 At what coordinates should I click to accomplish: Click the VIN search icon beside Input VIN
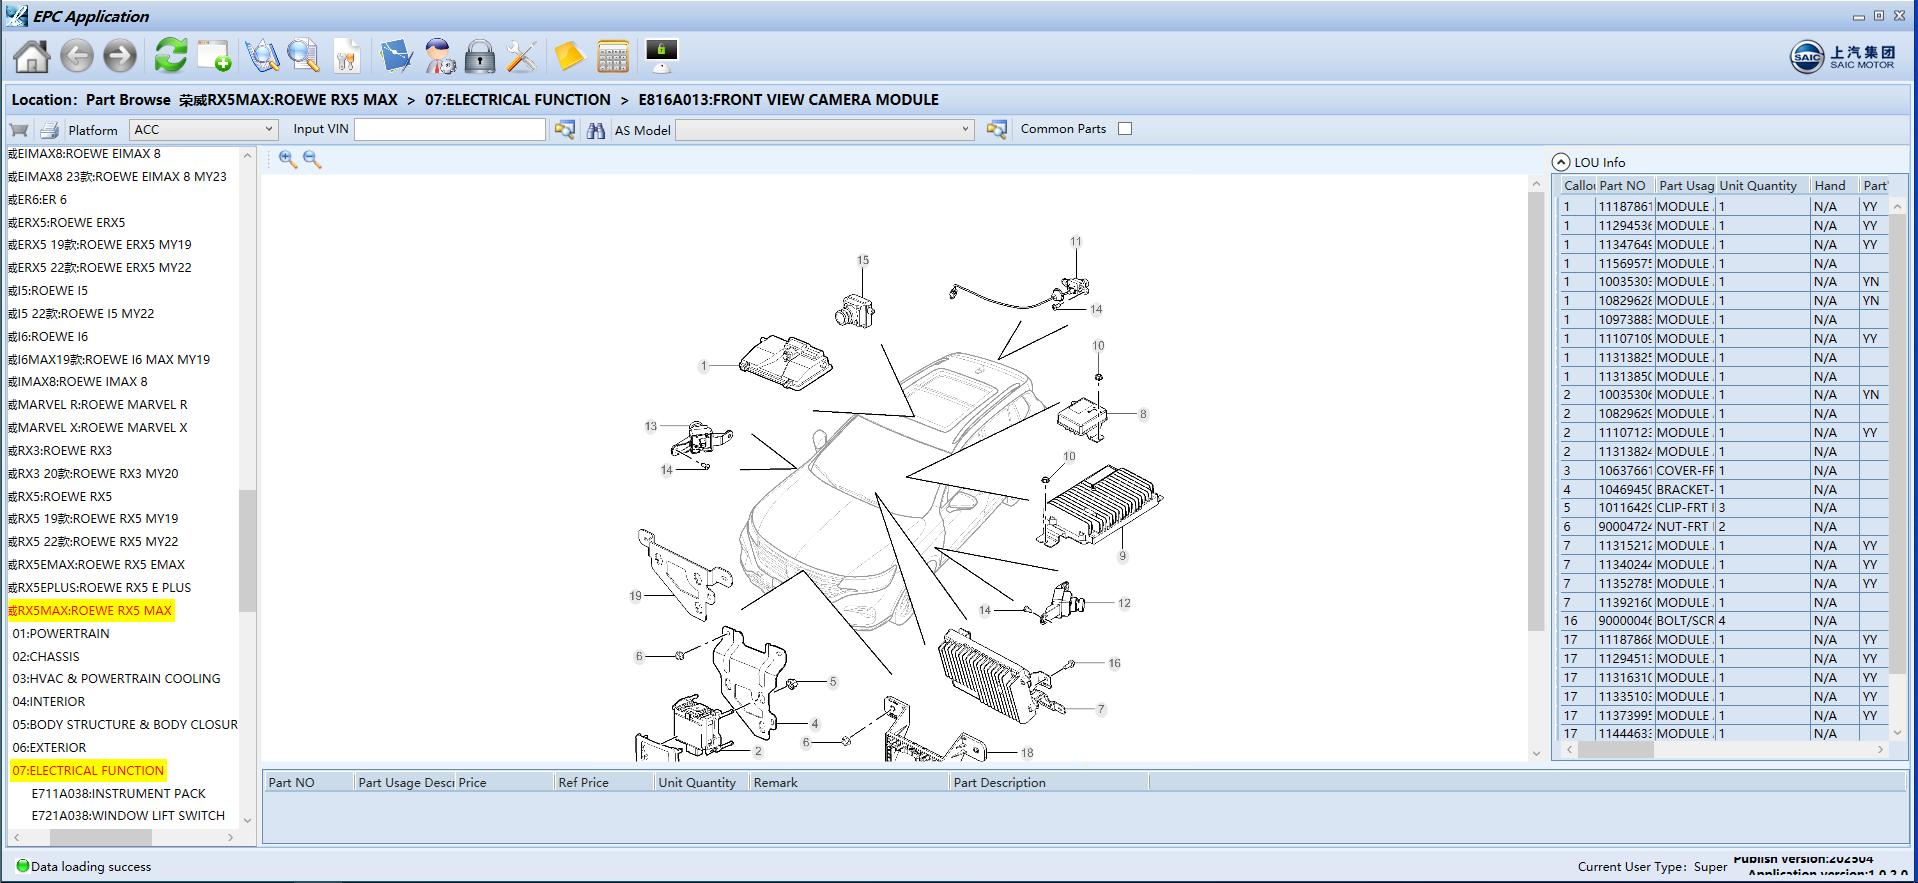565,130
